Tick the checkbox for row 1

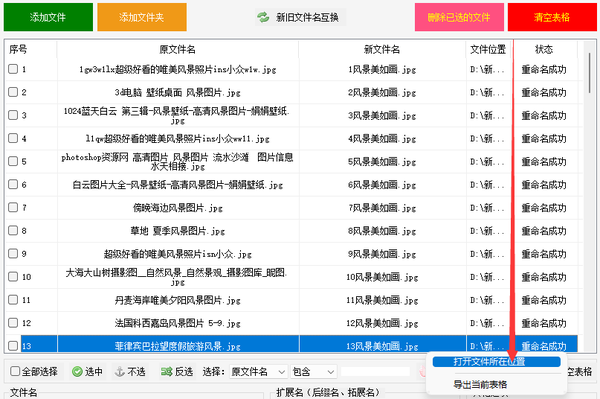tap(13, 69)
